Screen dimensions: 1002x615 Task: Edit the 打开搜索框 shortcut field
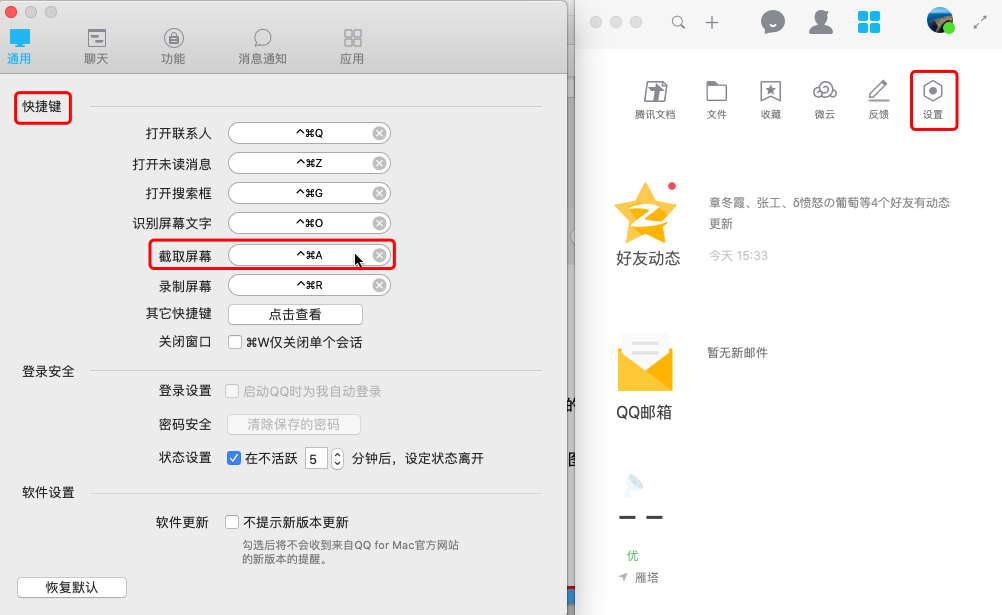(309, 193)
